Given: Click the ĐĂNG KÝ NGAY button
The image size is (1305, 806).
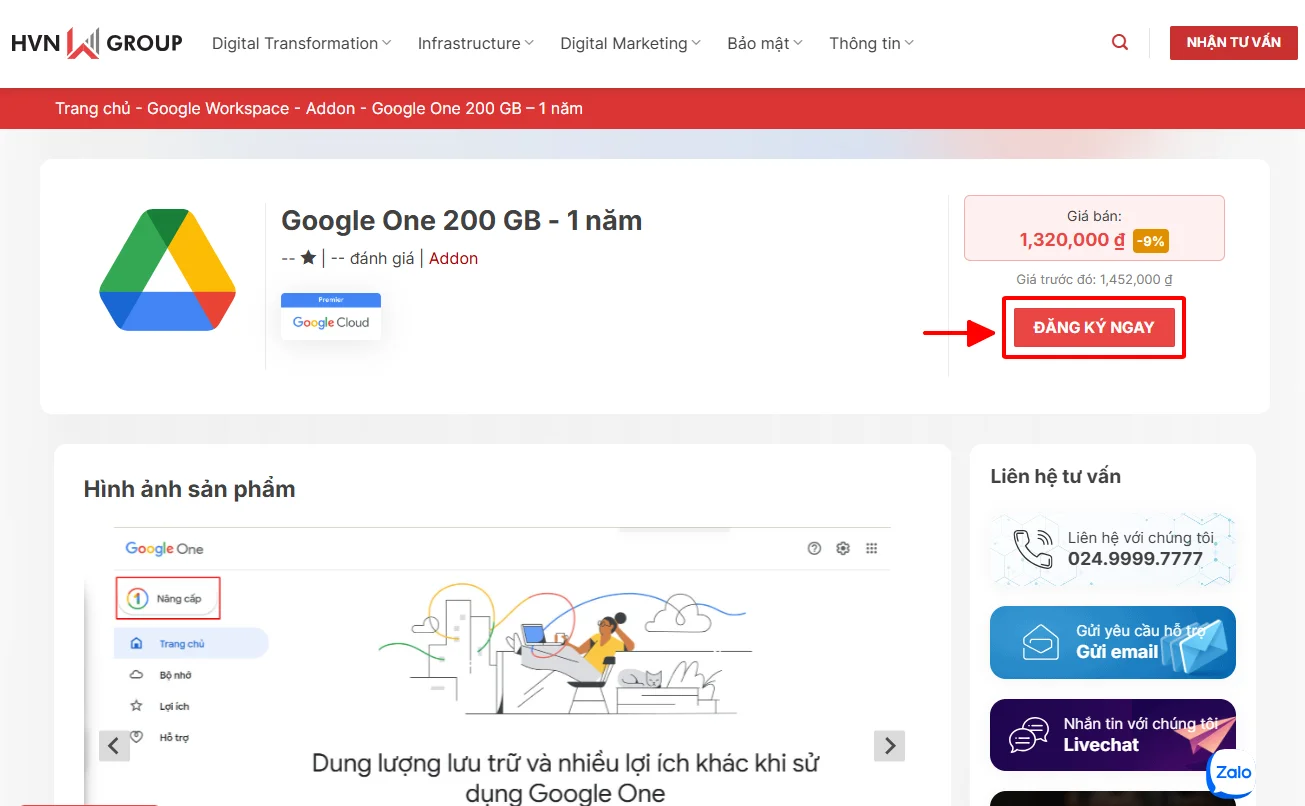Looking at the screenshot, I should click(1094, 327).
